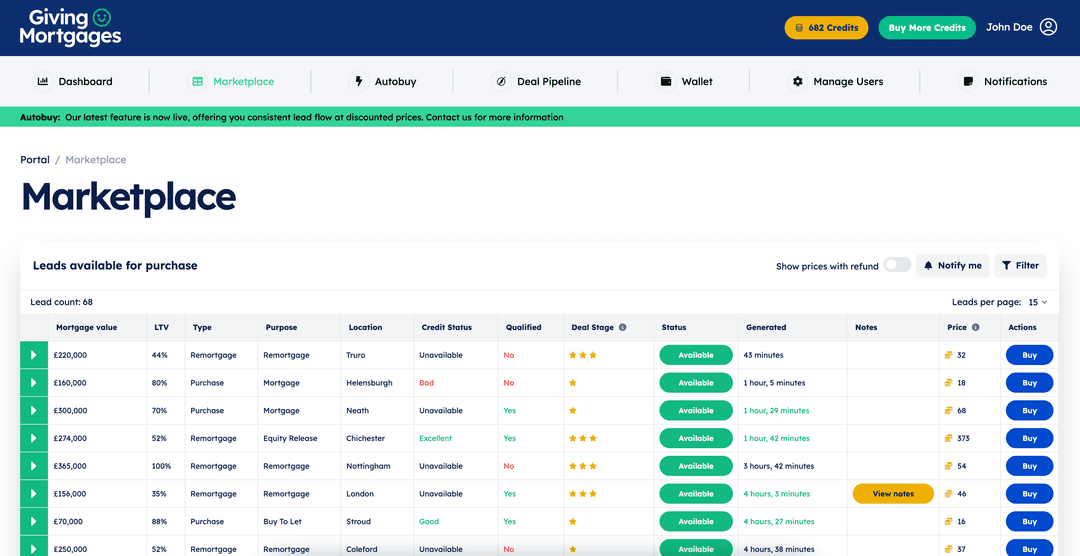Click the single star for the Helensburgh lead
Screen dimensions: 1080x556
[x=572, y=383]
